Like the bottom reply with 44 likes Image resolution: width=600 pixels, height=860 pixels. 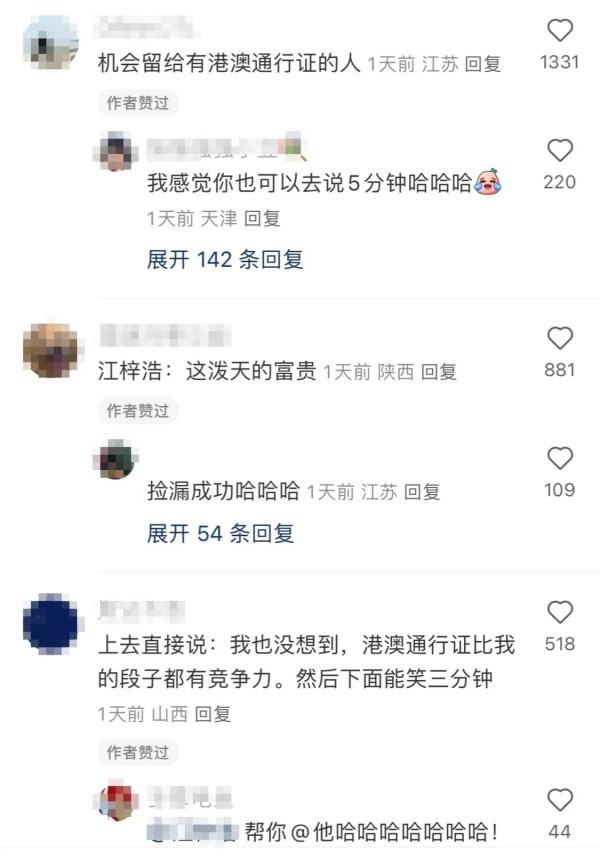[x=559, y=800]
